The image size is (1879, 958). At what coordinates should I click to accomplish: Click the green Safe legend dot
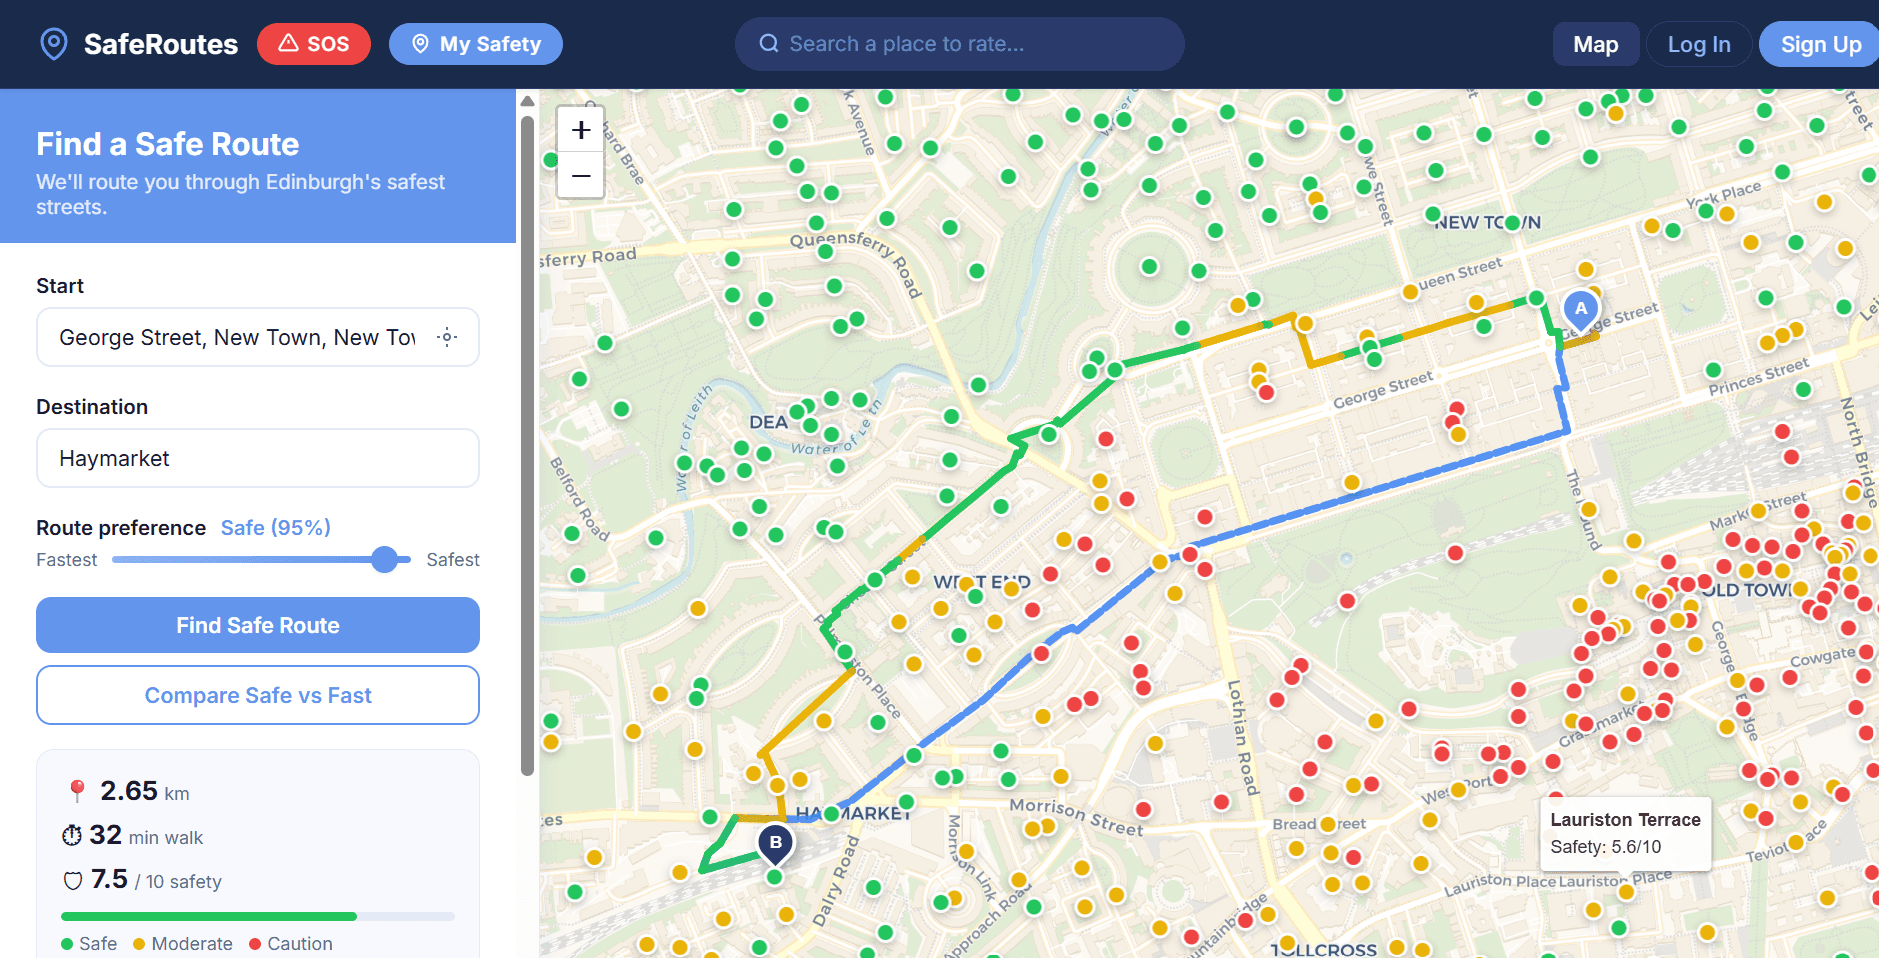[x=67, y=944]
